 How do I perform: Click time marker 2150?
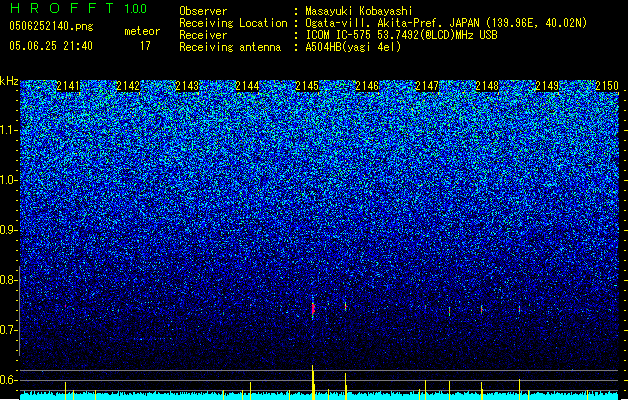(607, 85)
